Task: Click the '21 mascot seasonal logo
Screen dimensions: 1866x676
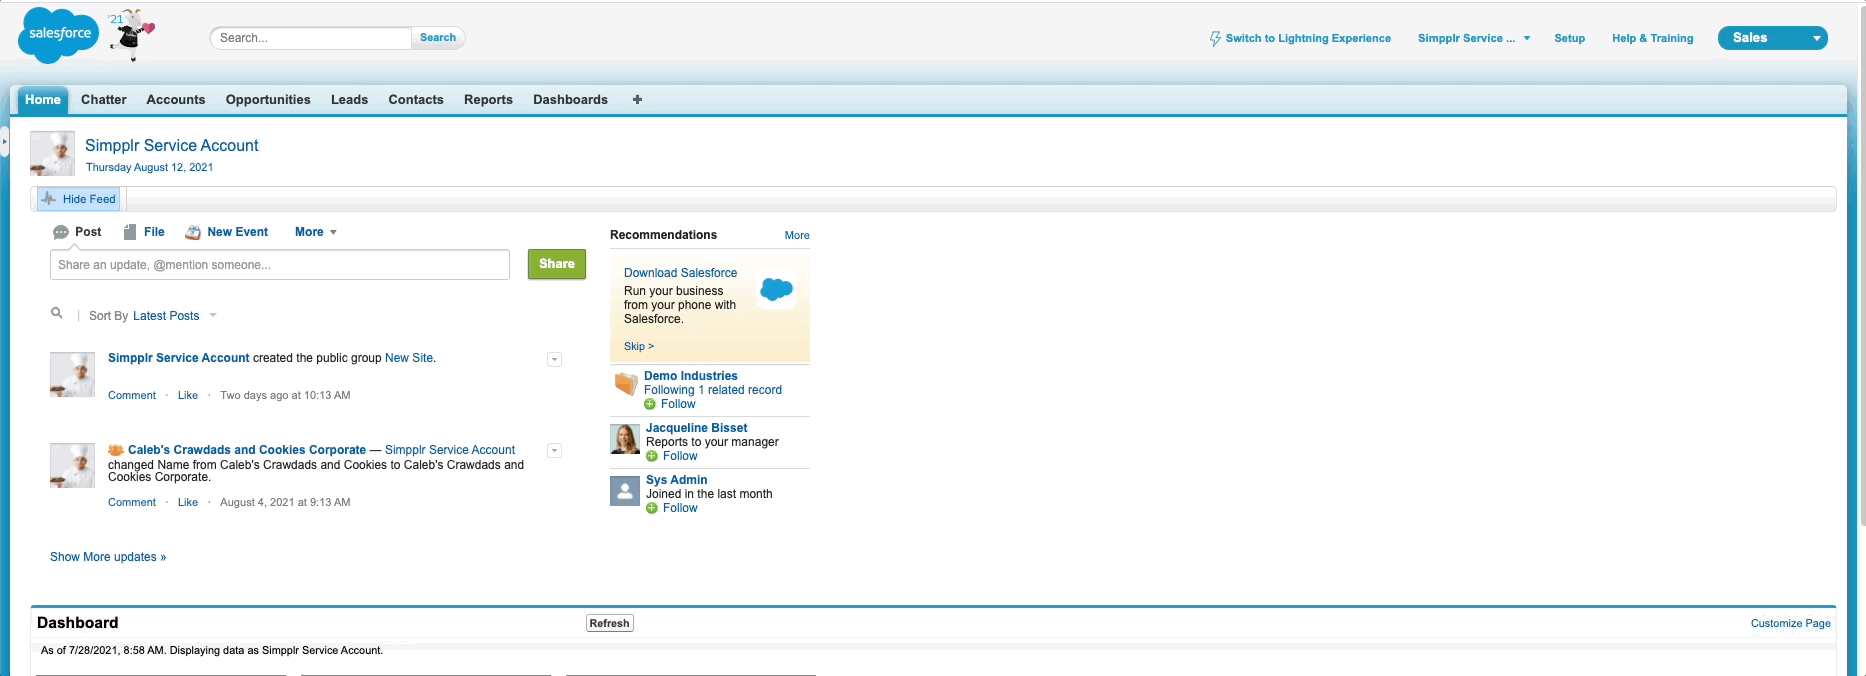Action: click(131, 35)
